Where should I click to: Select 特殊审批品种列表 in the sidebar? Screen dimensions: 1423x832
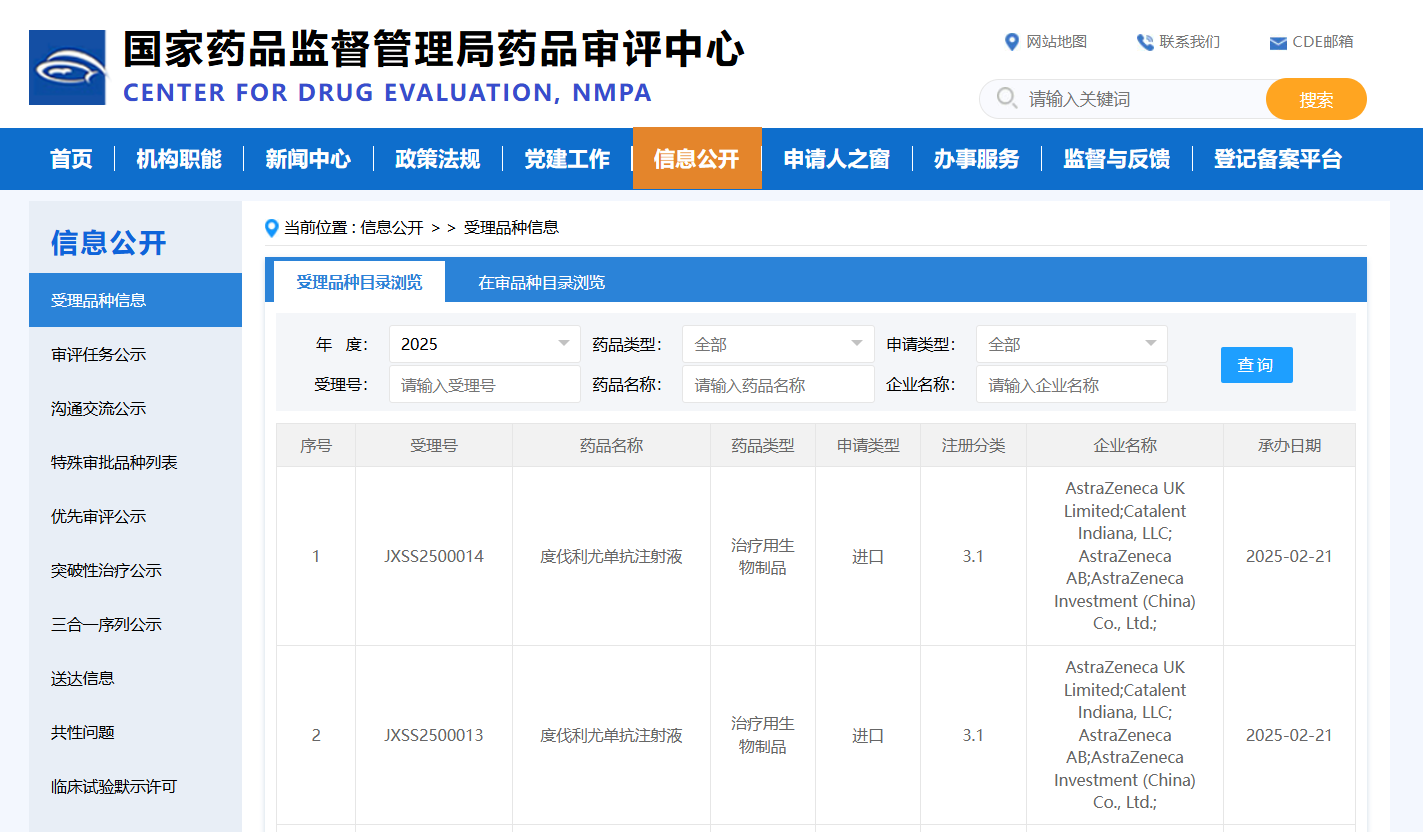135,462
